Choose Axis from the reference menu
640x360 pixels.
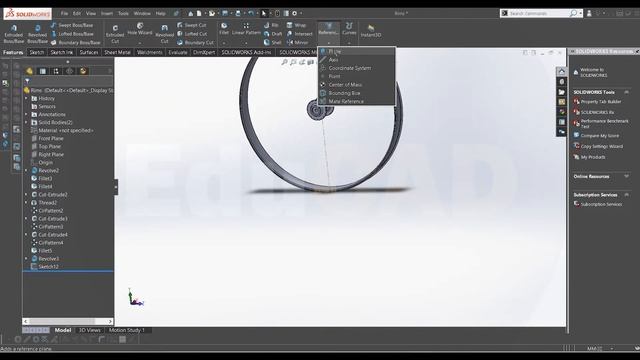tap(356, 60)
